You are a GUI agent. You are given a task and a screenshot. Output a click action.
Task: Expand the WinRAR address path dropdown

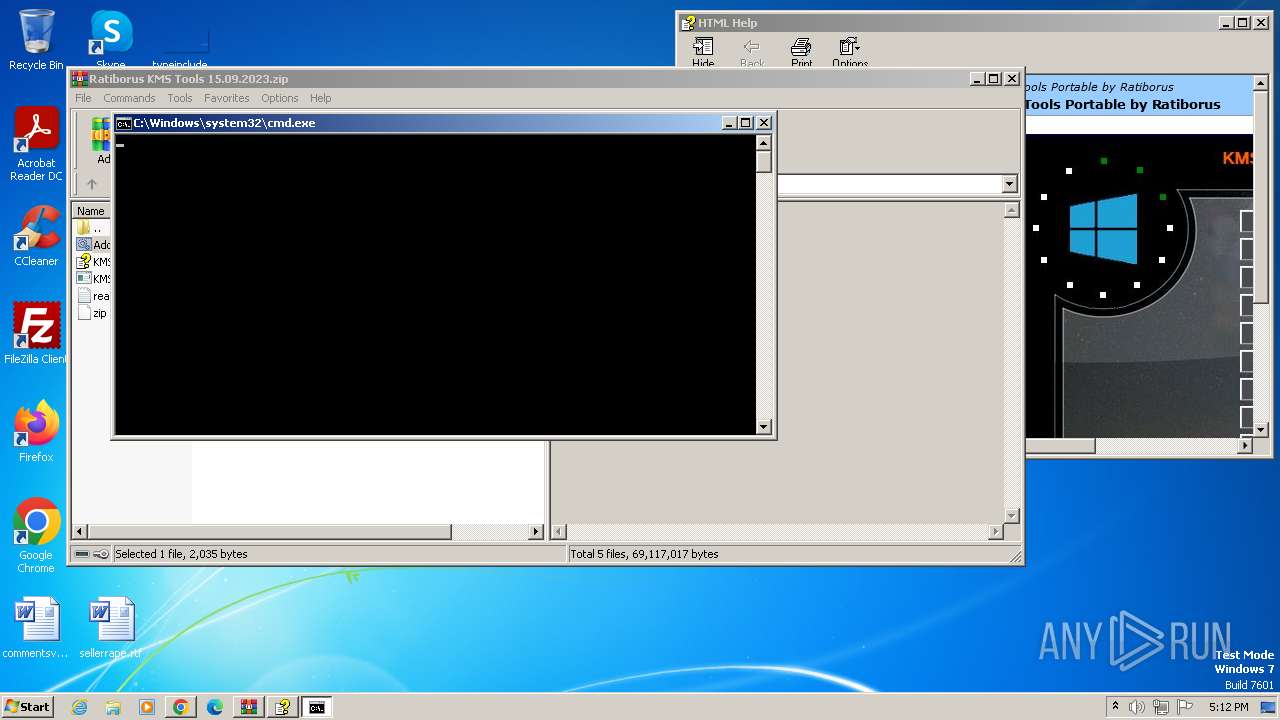click(1009, 184)
